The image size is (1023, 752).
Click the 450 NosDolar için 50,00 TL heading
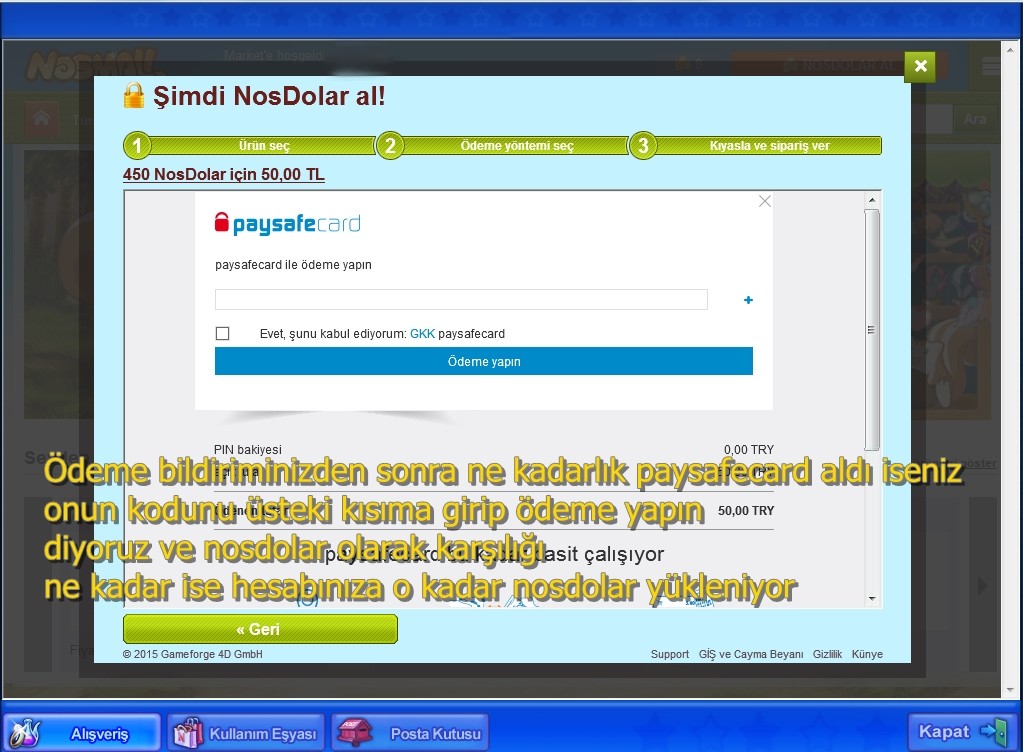coord(224,174)
